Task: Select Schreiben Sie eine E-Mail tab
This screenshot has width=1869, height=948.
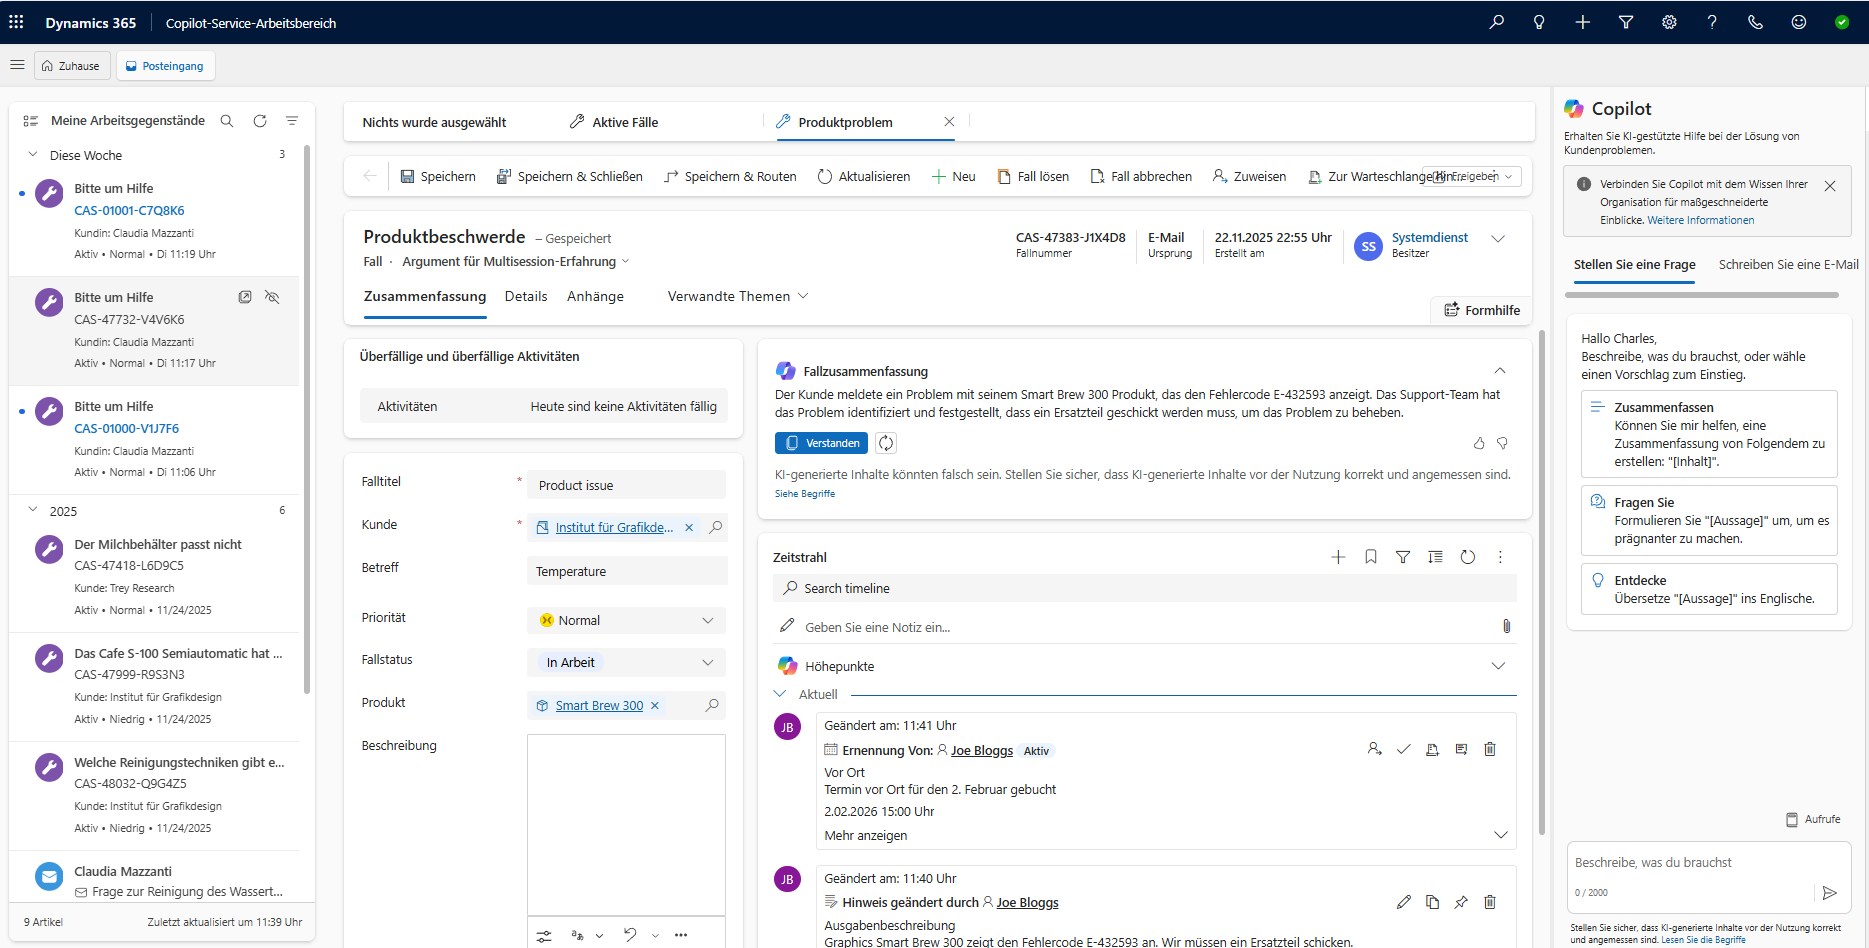Action: pos(1788,265)
